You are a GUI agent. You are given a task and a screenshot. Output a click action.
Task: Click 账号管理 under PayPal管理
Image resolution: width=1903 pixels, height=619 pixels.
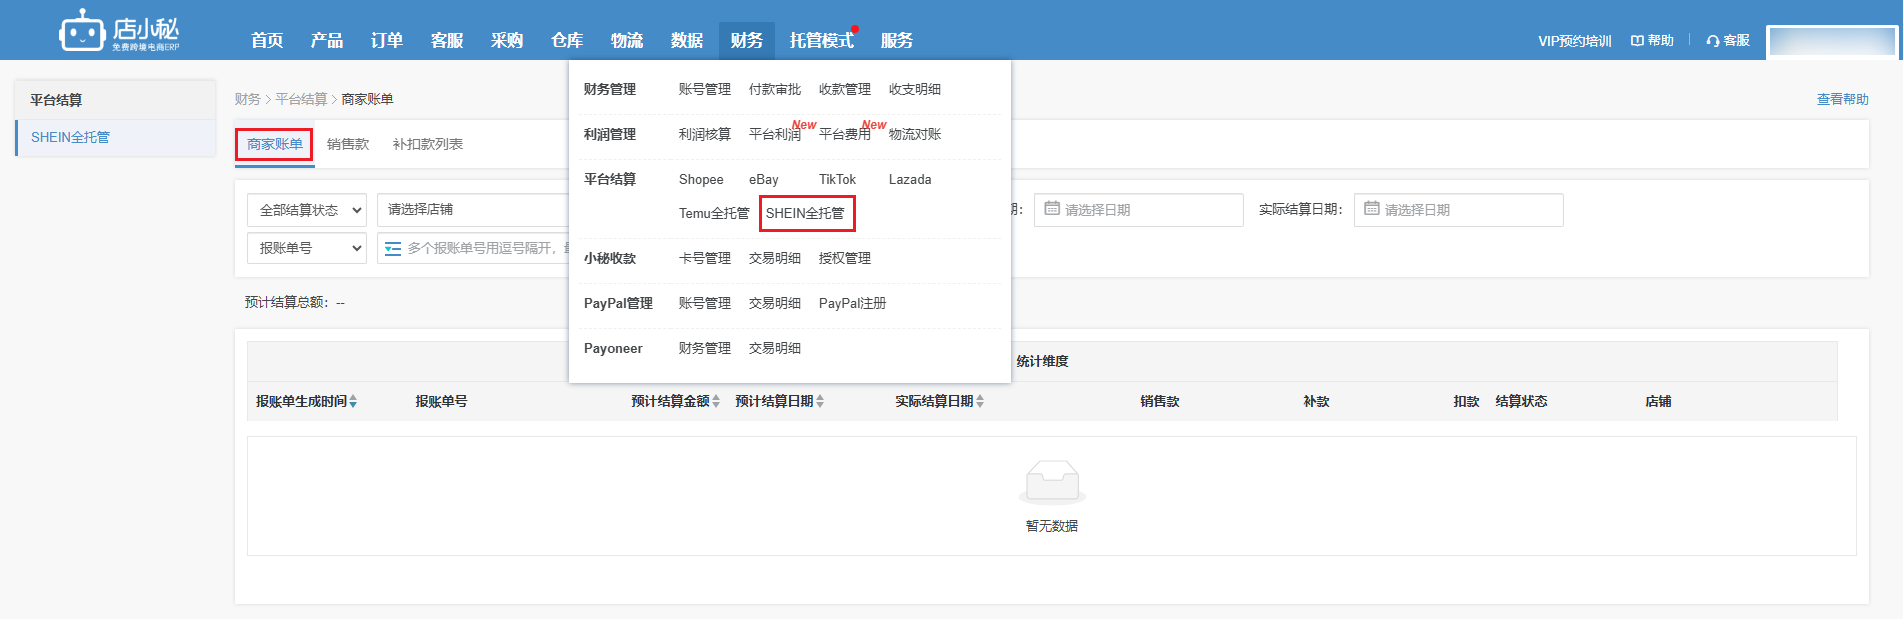click(x=705, y=303)
